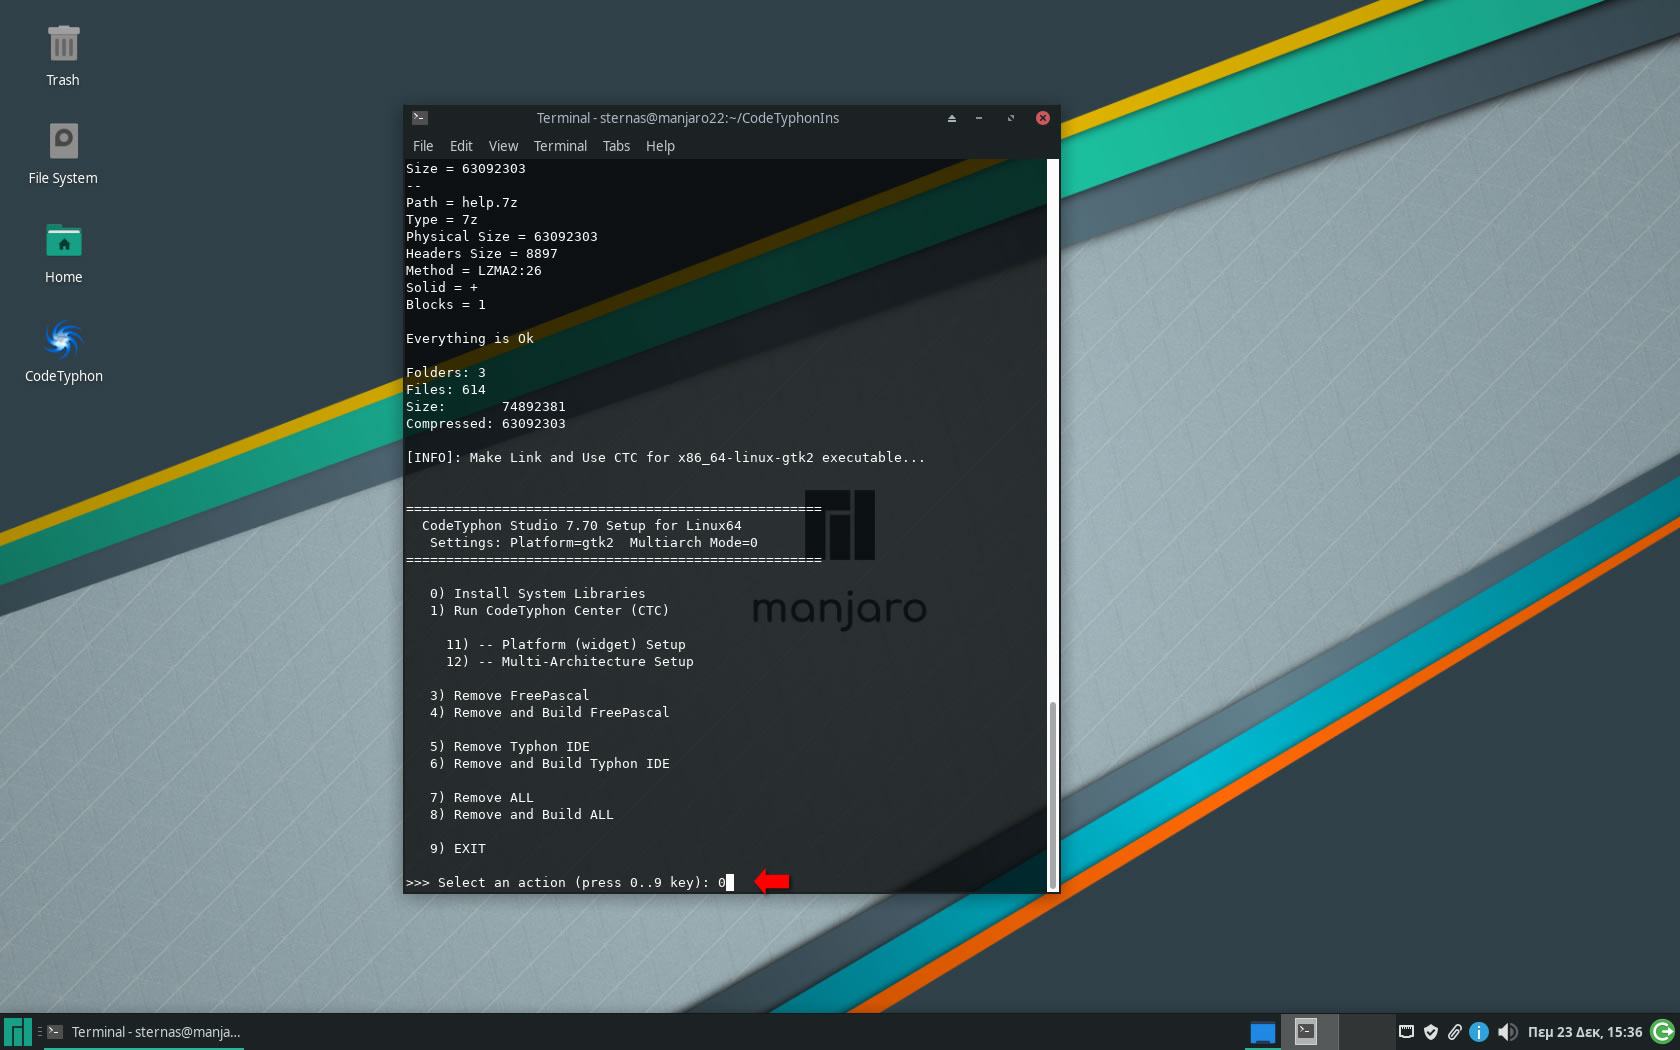Click the 'Compressed: 63092303' line
The height and width of the screenshot is (1050, 1680).
(486, 423)
